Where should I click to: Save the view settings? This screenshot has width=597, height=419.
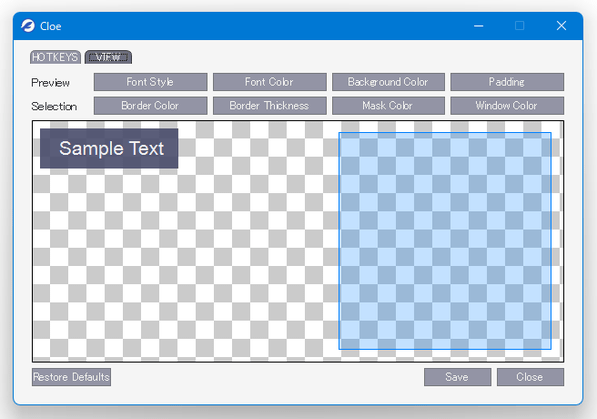point(458,377)
